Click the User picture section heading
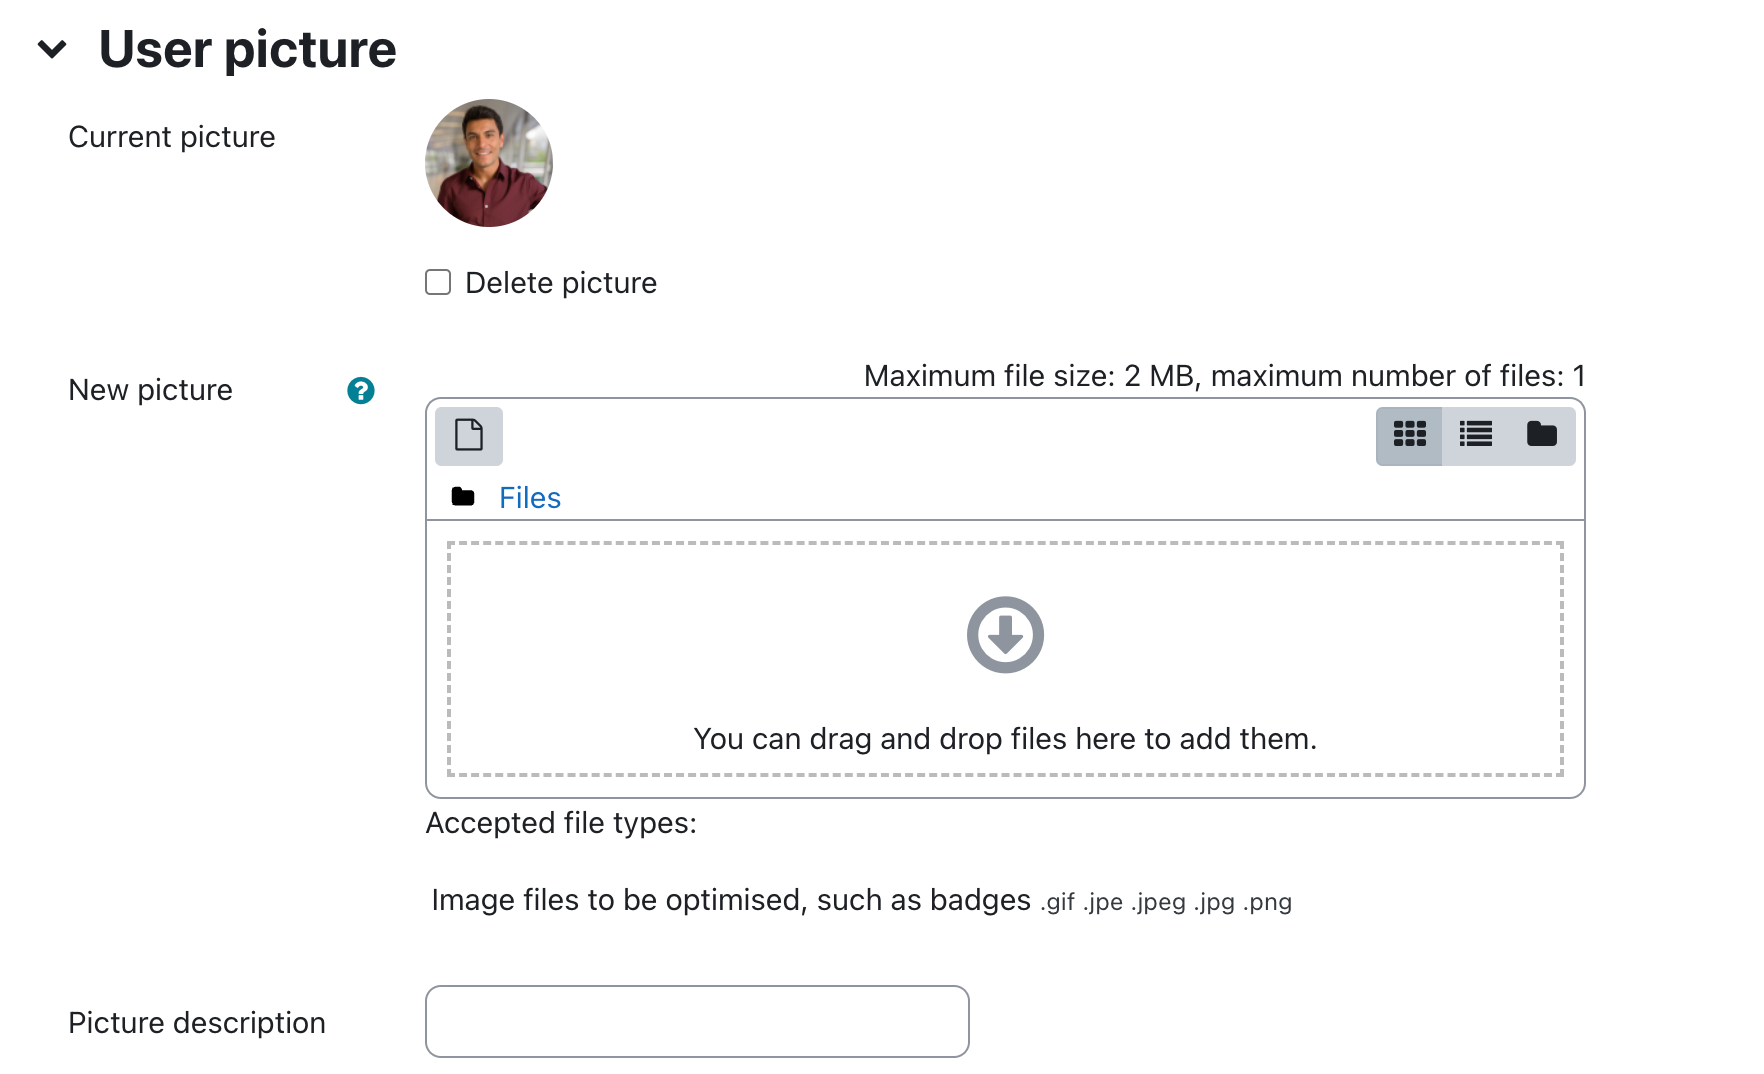 click(x=247, y=49)
